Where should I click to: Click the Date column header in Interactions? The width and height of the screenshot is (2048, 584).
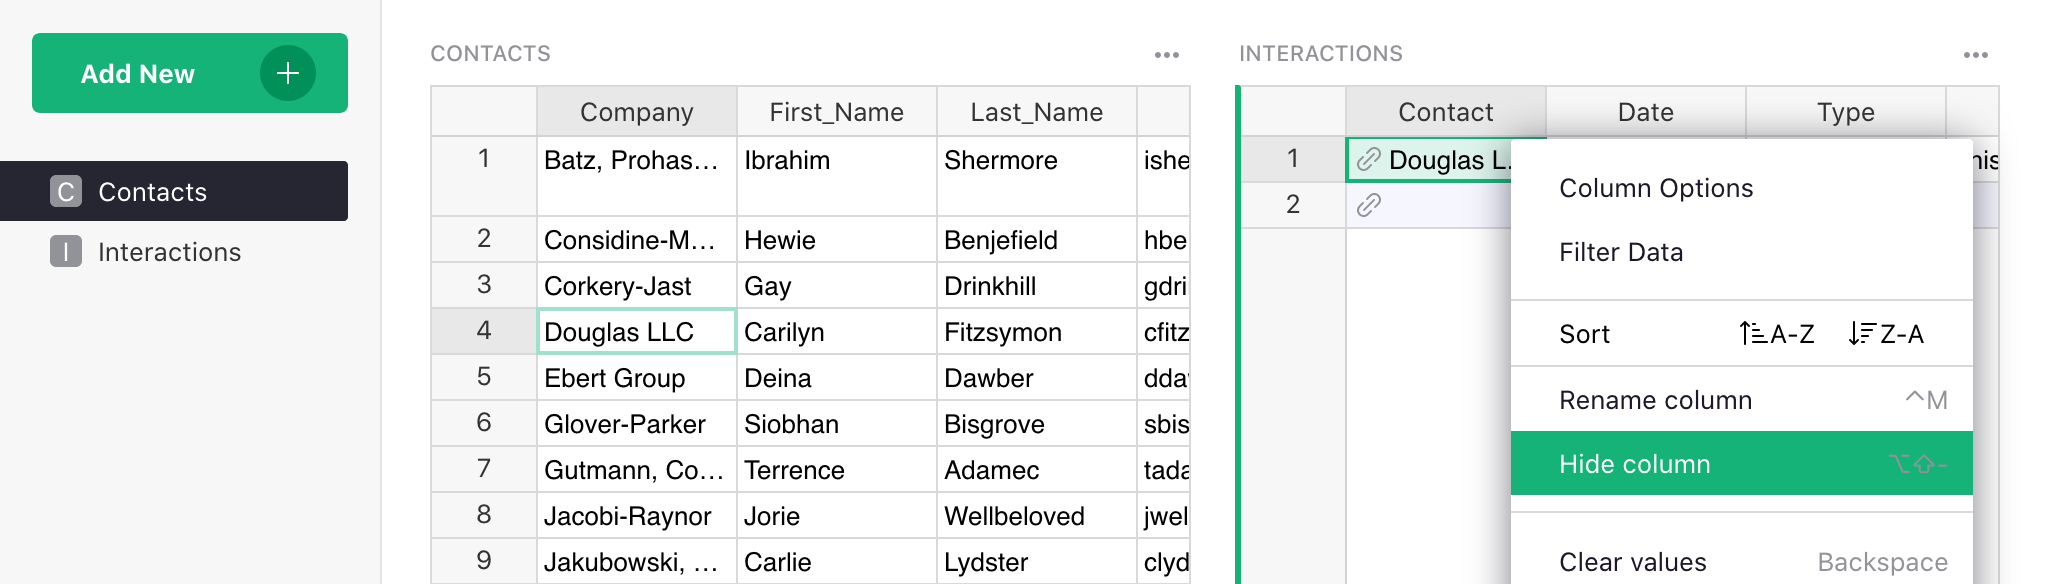(1645, 112)
